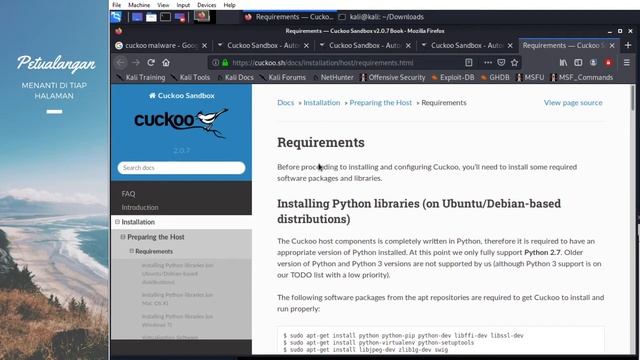The image size is (640, 360).
Task: Open GHDB bookmark
Action: pyautogui.click(x=495, y=77)
